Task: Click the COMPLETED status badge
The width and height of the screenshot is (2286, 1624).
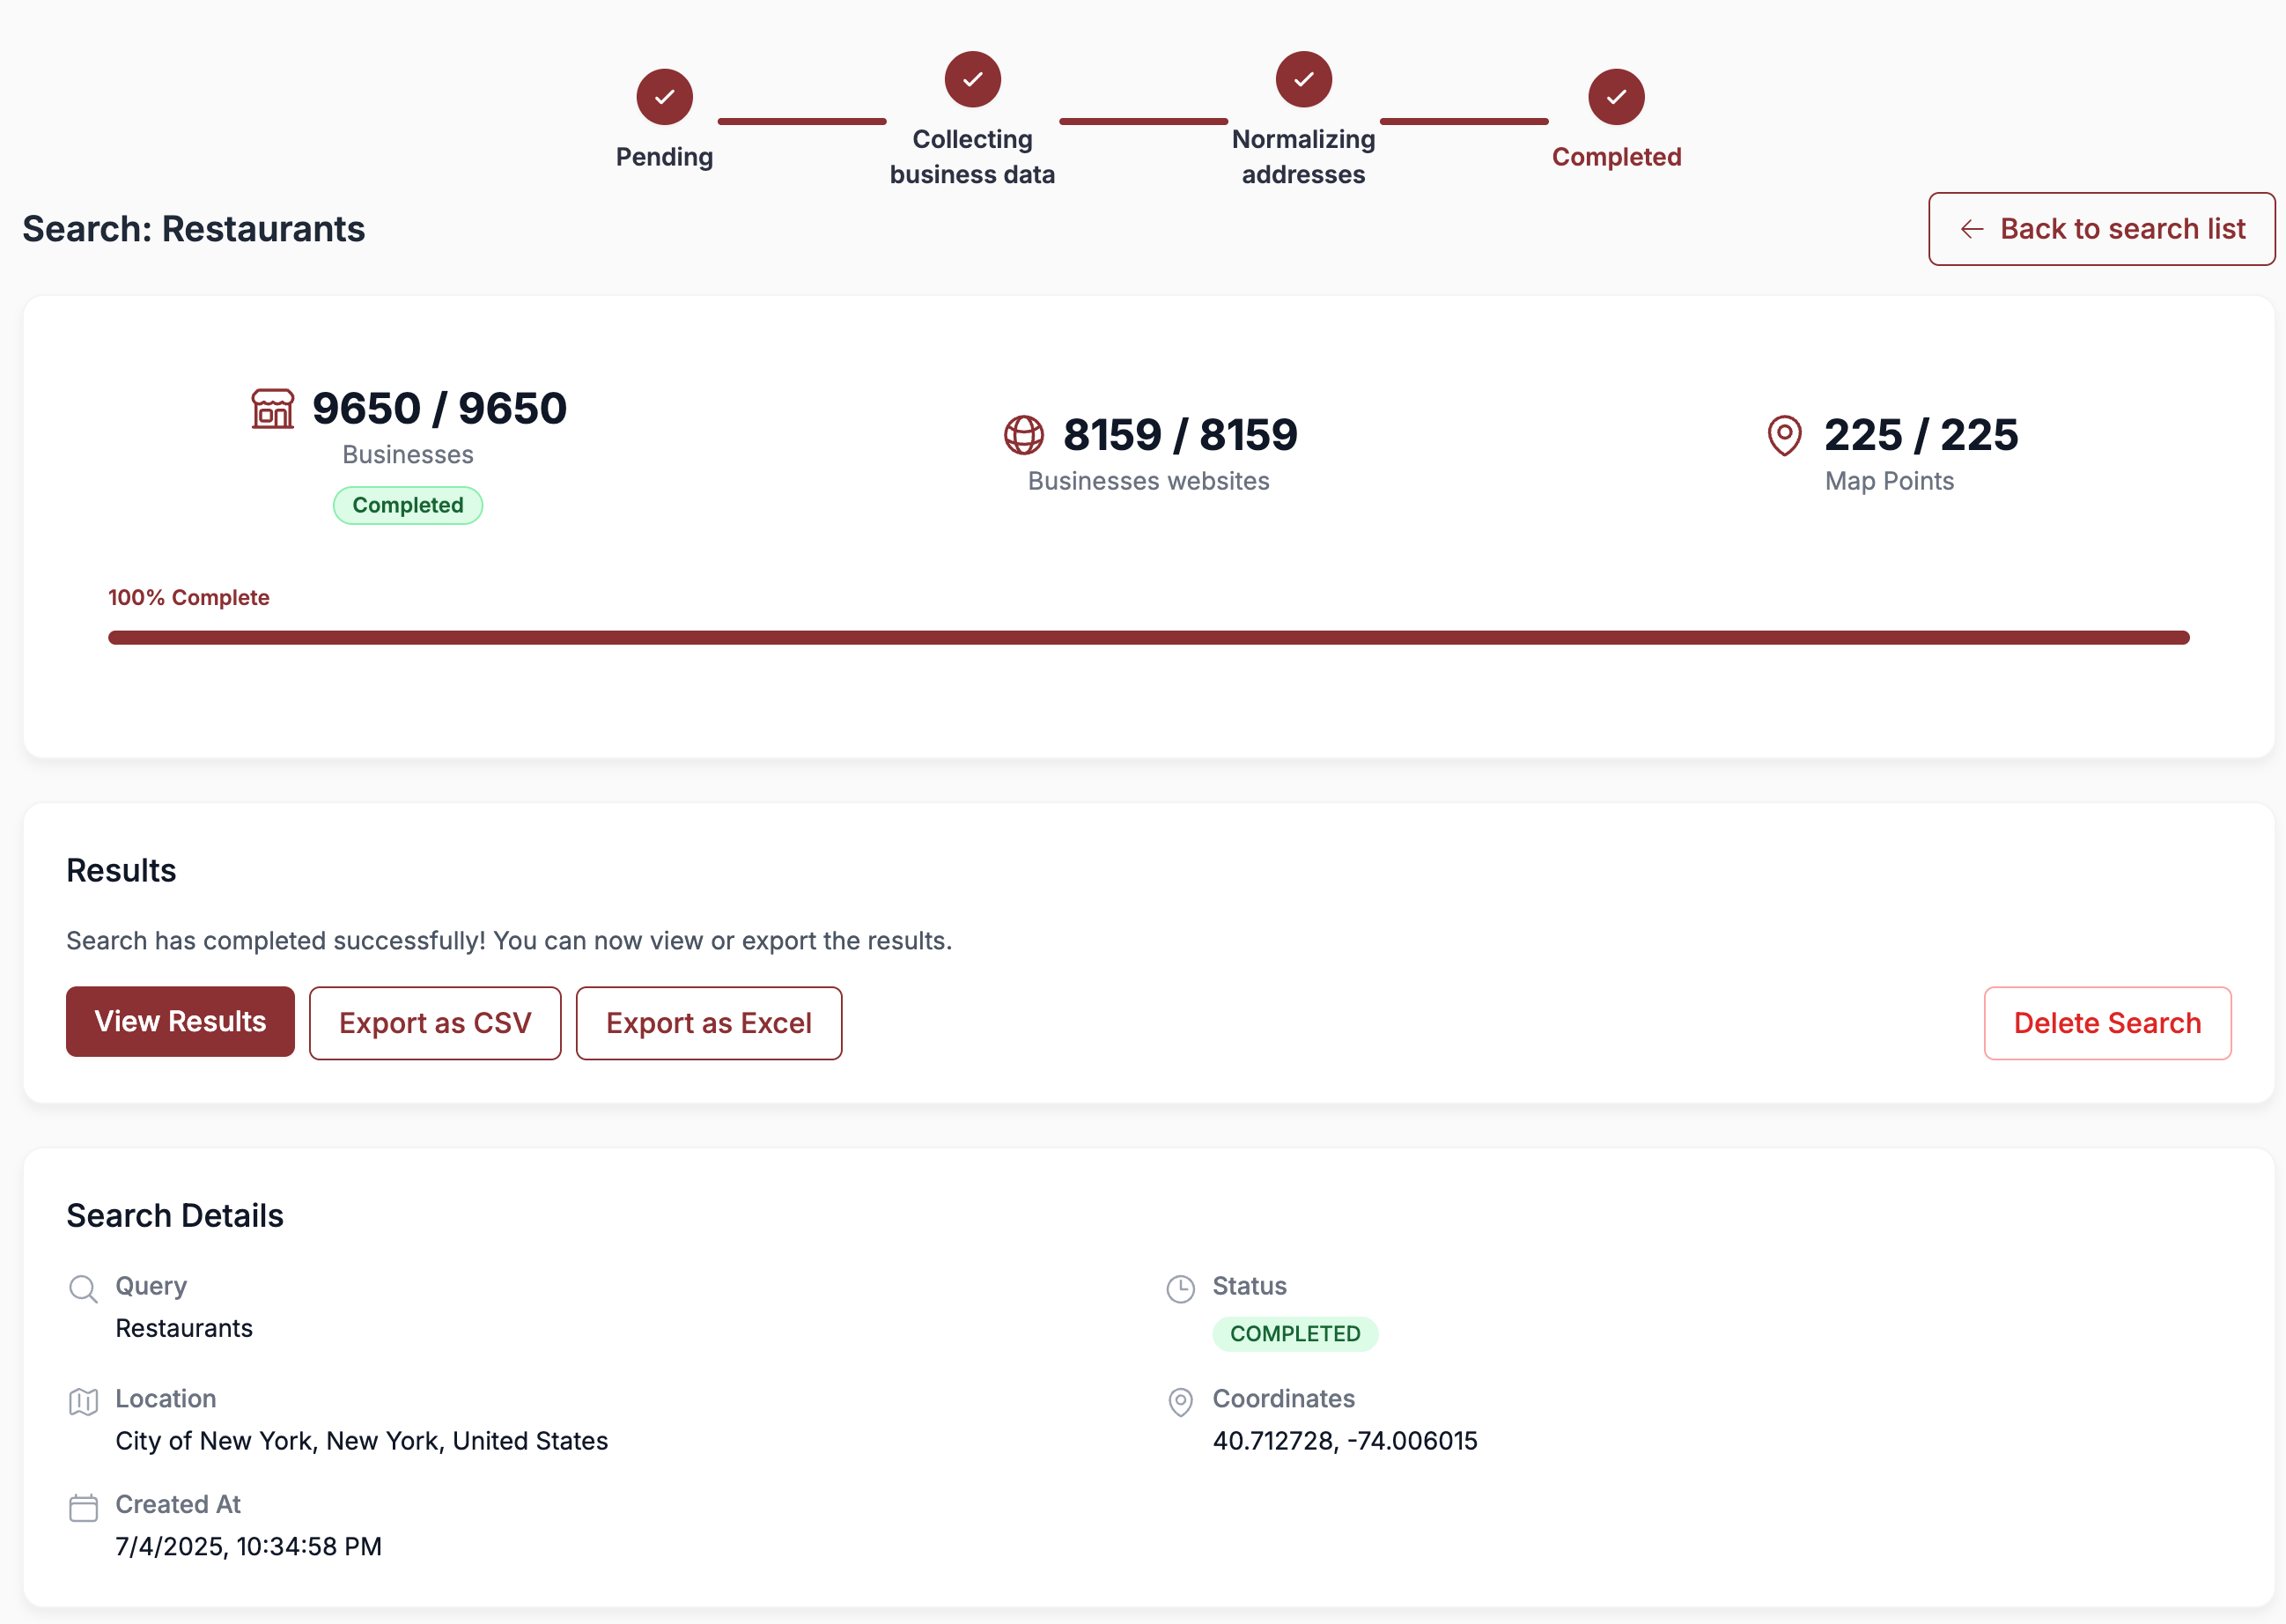Action: [1294, 1333]
